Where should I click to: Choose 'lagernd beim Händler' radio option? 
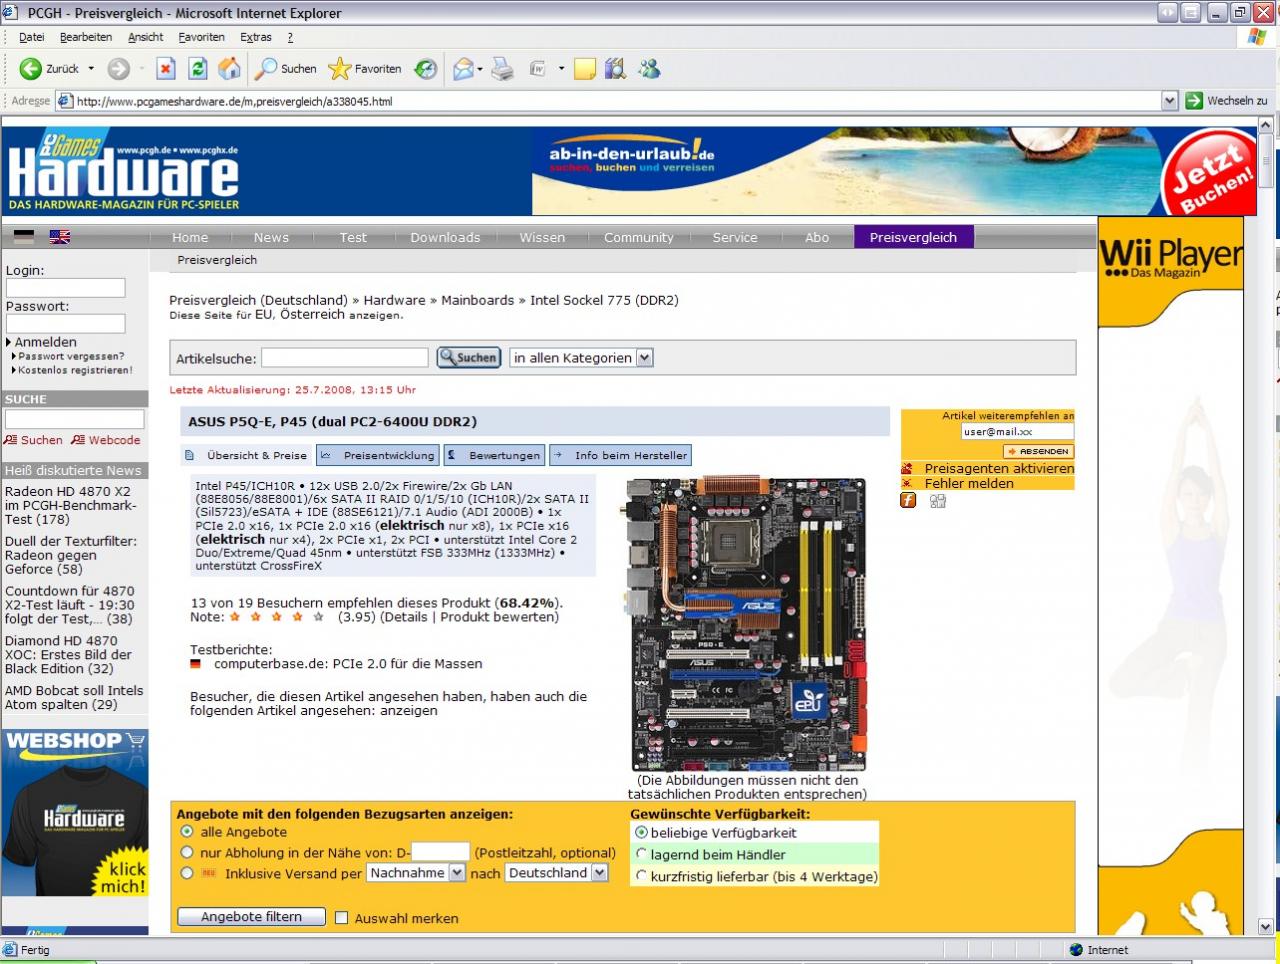click(641, 854)
